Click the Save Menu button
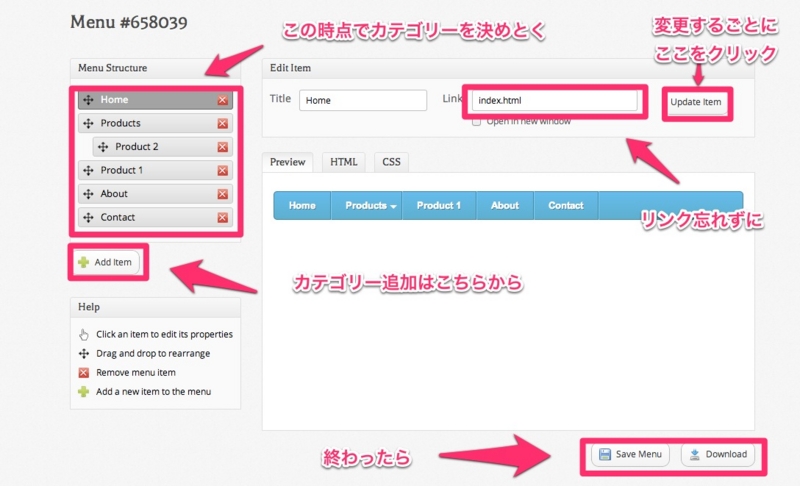The image size is (800, 486). [630, 454]
